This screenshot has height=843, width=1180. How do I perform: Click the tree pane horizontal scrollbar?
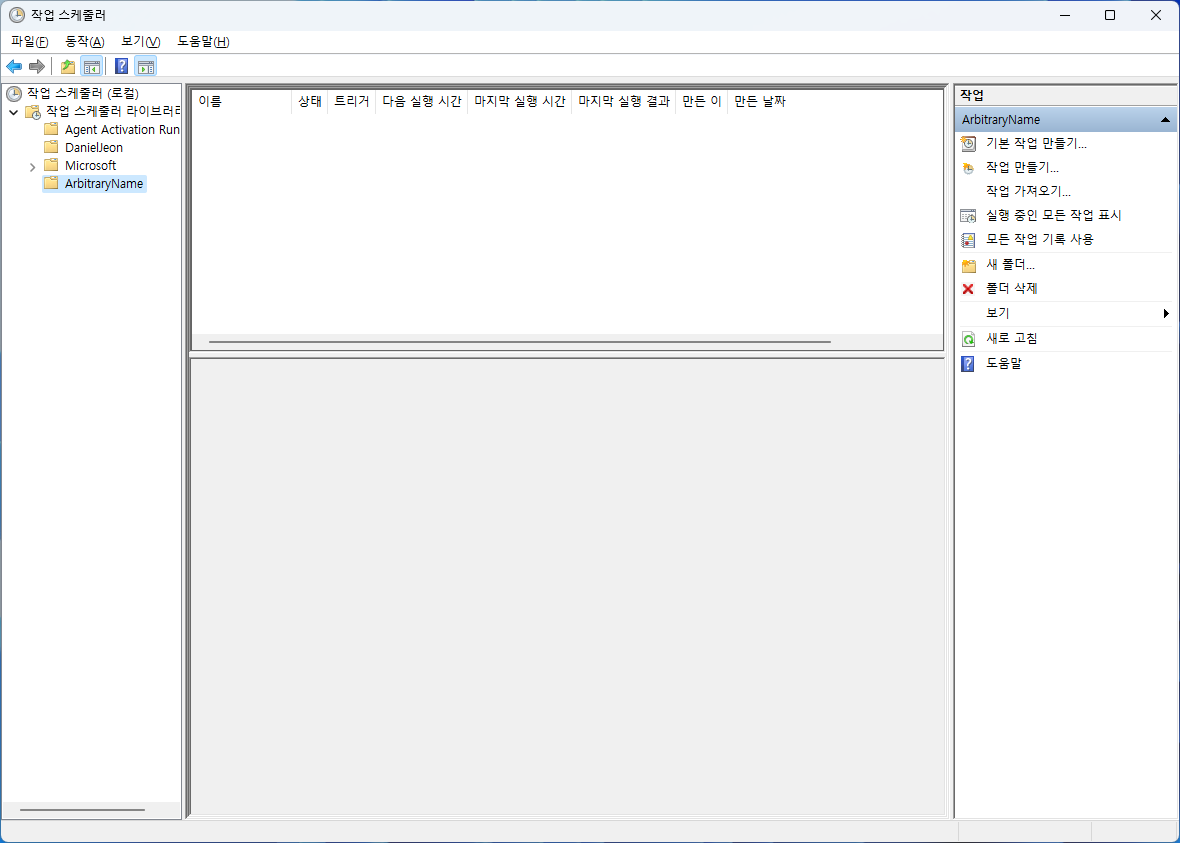(82, 810)
